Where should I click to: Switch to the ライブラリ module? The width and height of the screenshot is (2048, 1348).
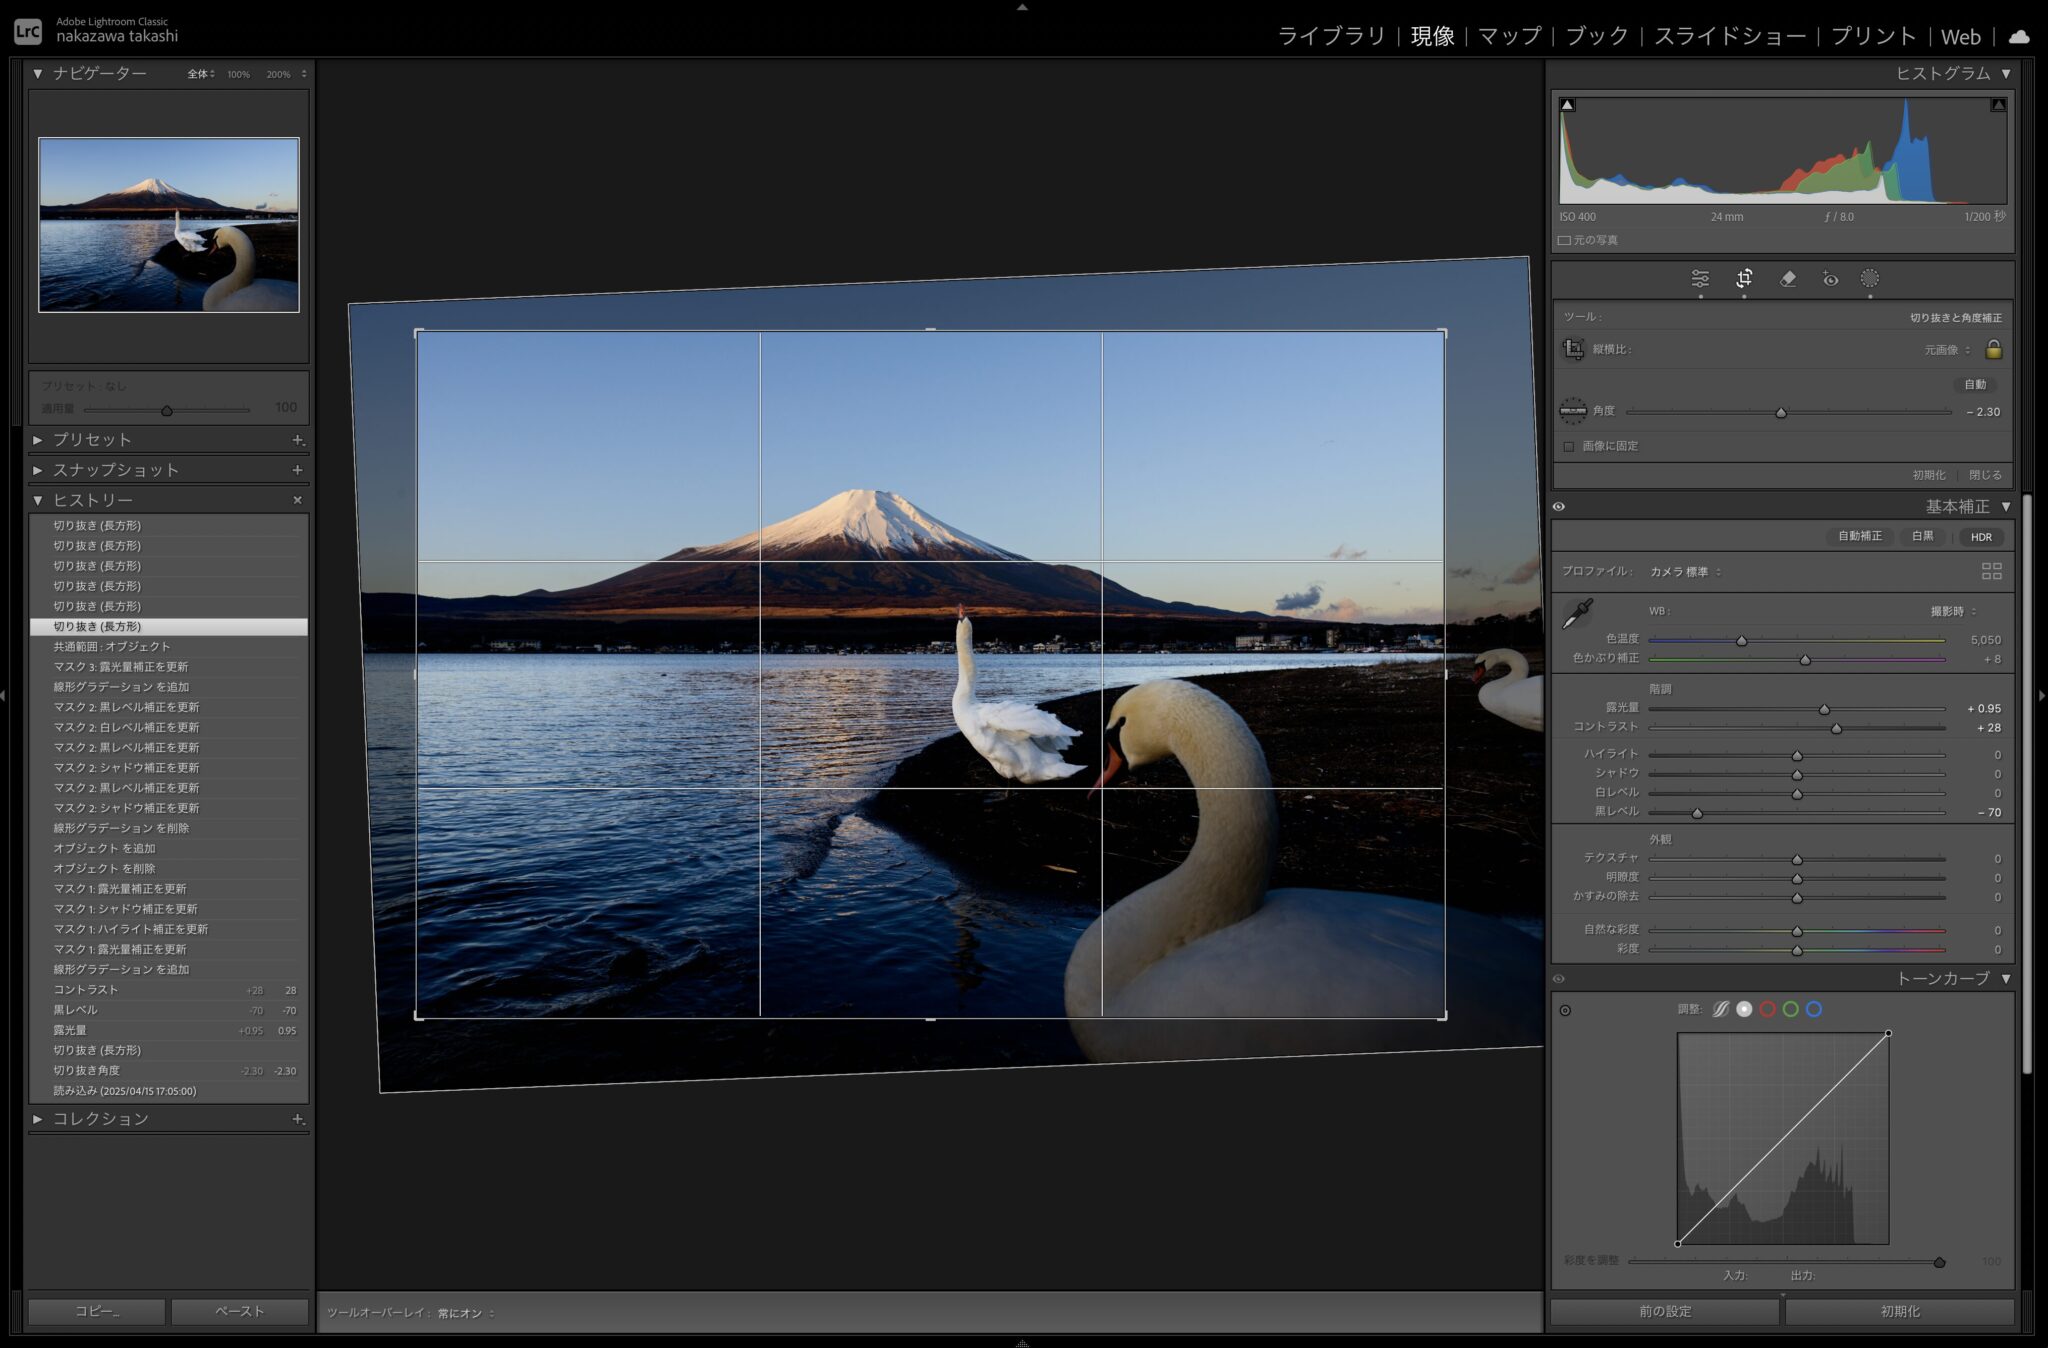point(1331,36)
